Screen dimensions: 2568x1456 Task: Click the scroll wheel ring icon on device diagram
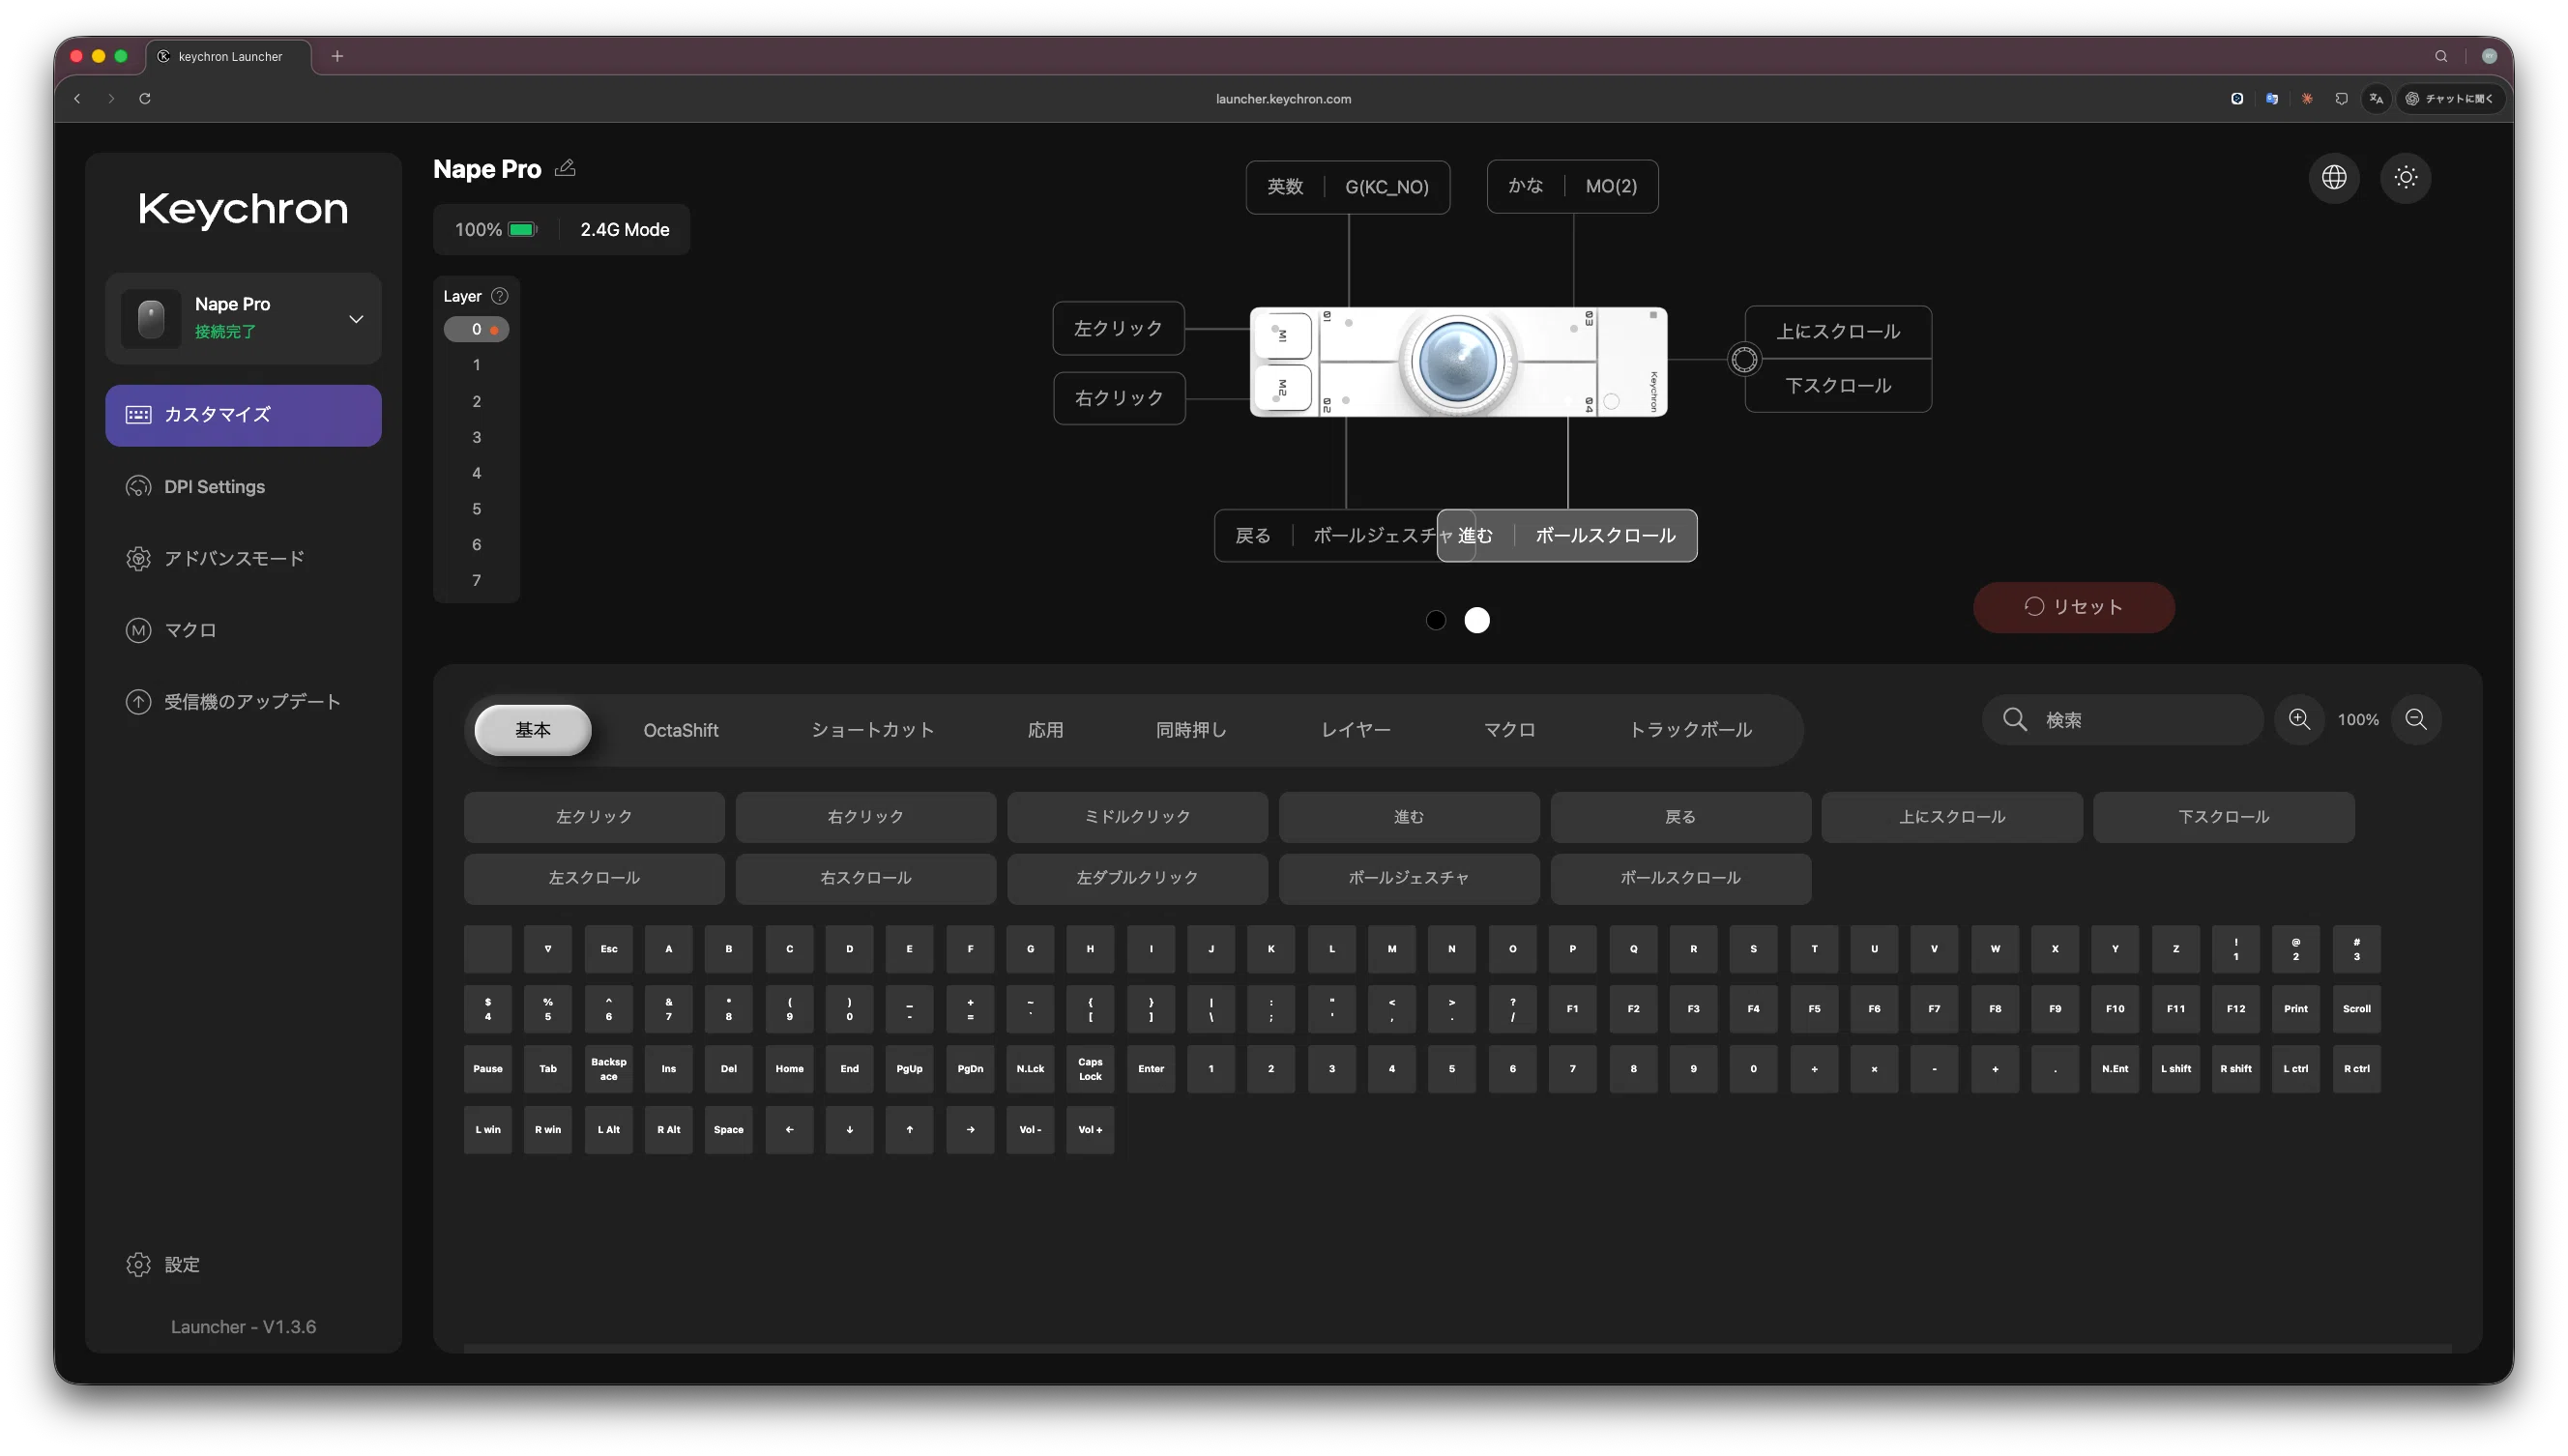click(1744, 359)
